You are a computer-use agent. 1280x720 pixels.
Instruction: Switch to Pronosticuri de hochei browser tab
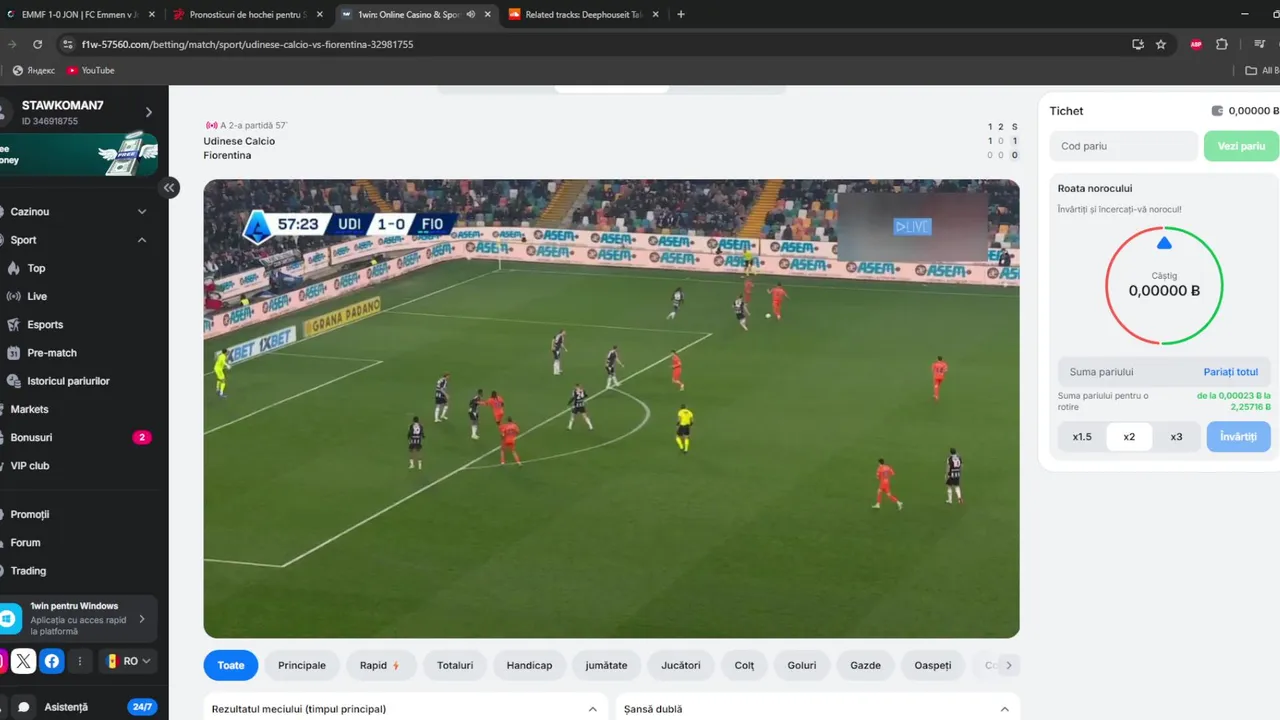[x=246, y=15]
